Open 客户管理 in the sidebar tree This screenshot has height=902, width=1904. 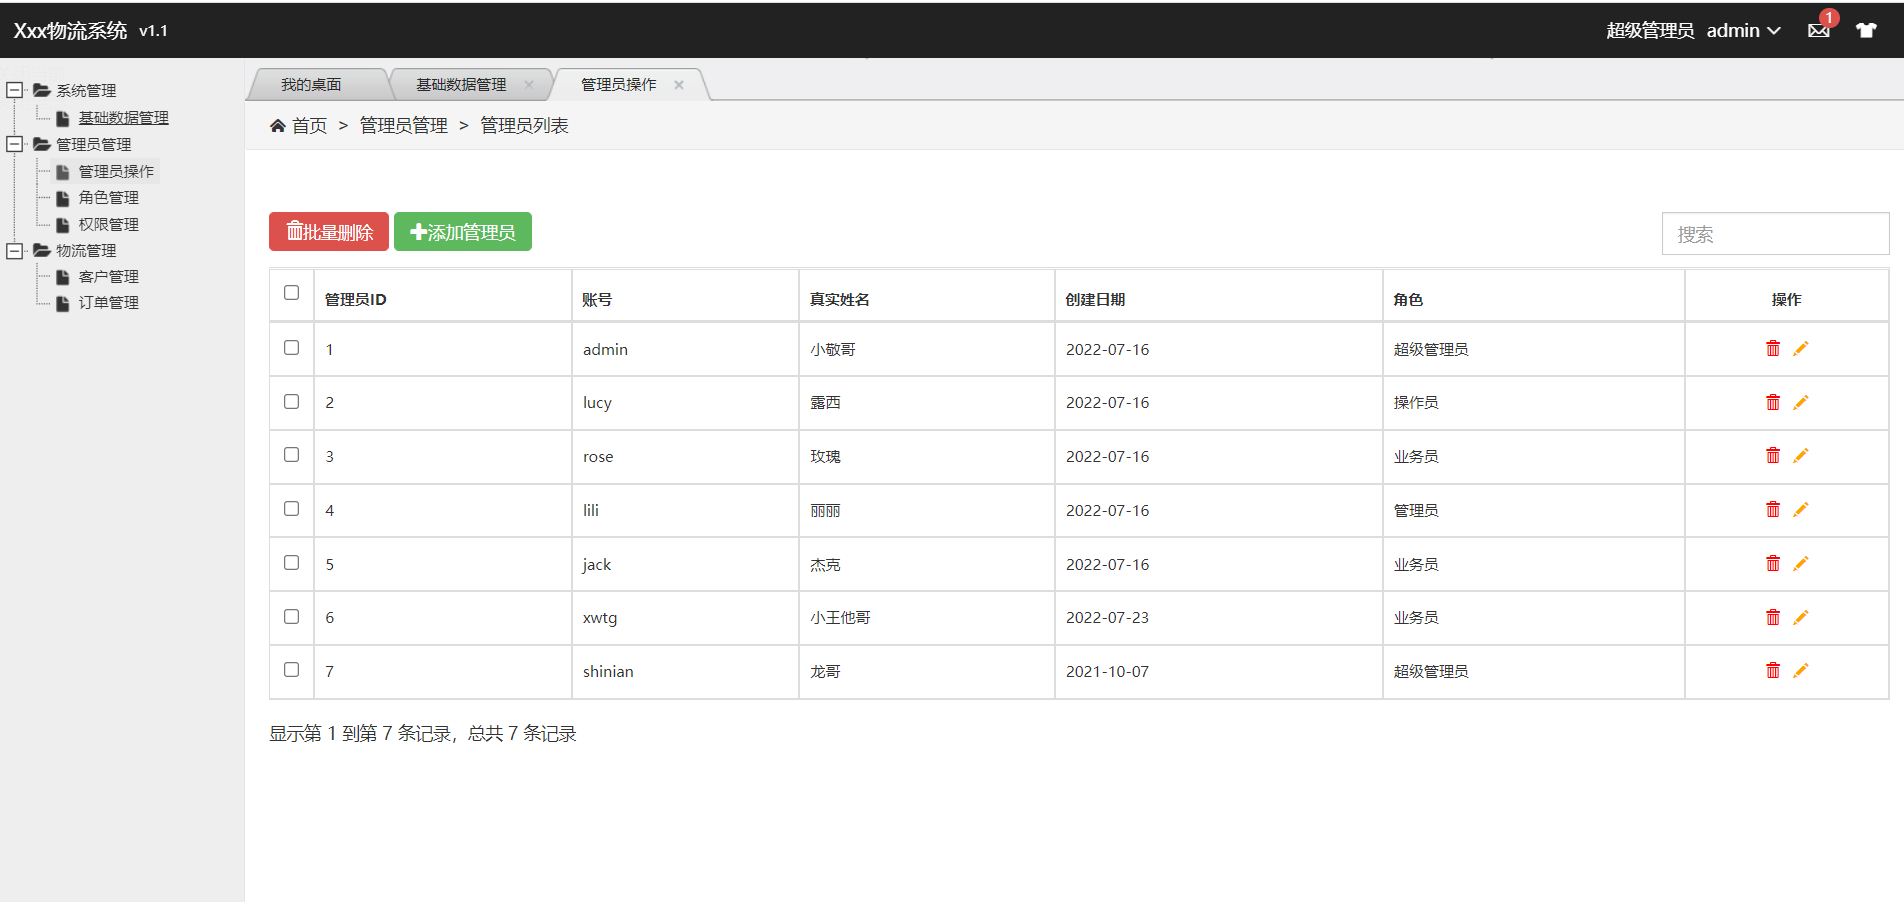coord(108,276)
